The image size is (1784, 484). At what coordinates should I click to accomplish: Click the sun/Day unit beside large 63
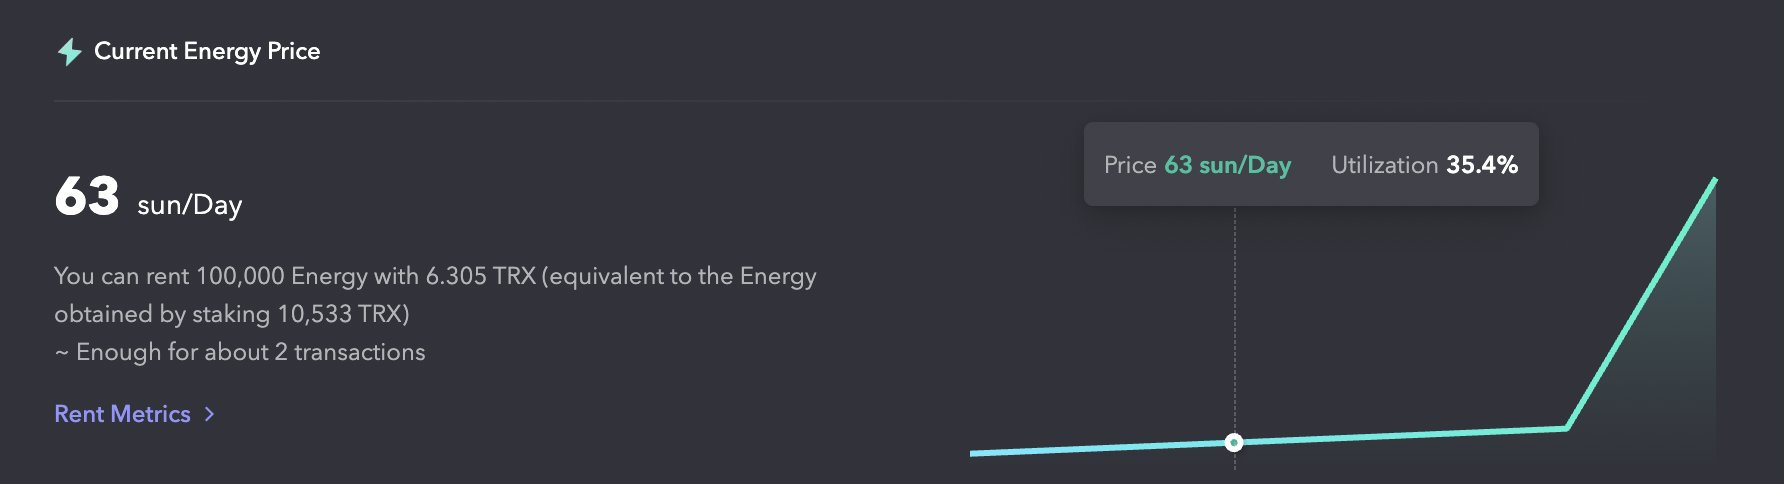(189, 205)
